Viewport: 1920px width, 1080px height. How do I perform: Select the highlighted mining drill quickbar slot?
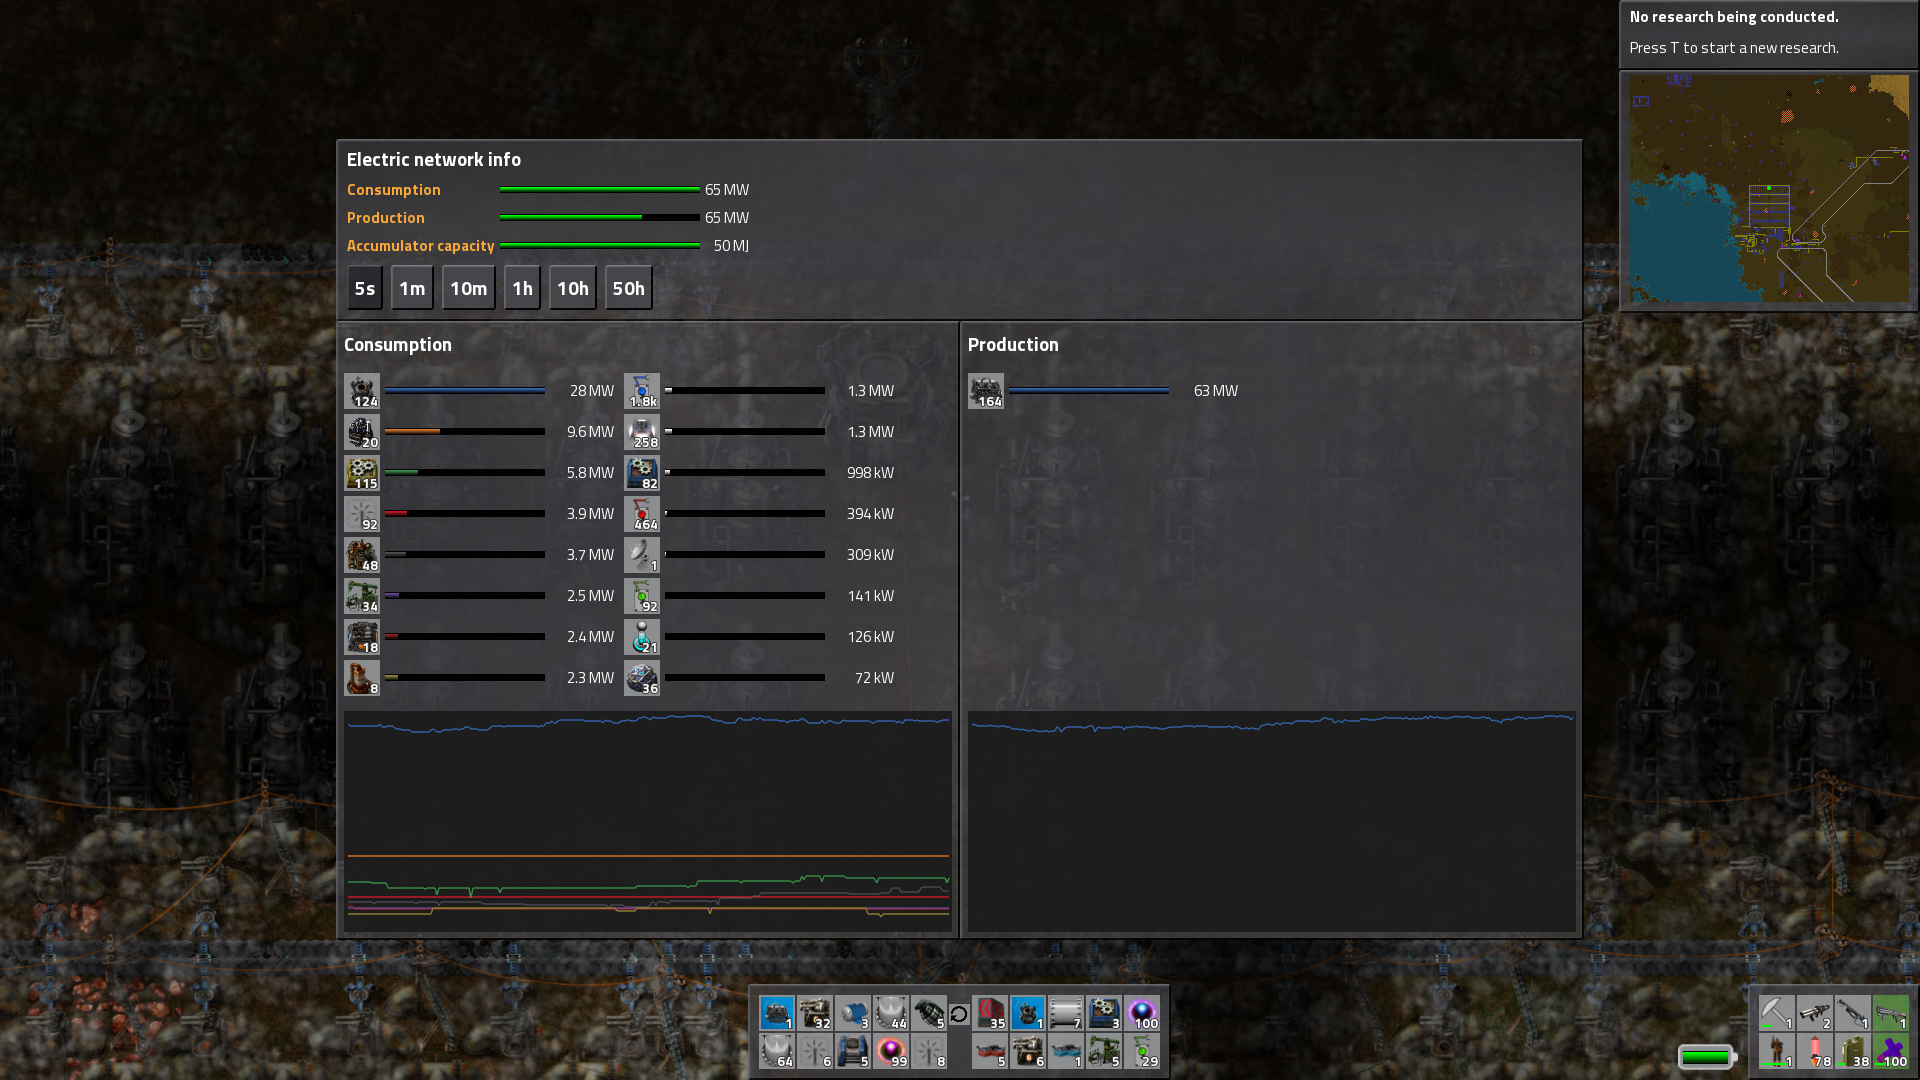coord(1028,1013)
